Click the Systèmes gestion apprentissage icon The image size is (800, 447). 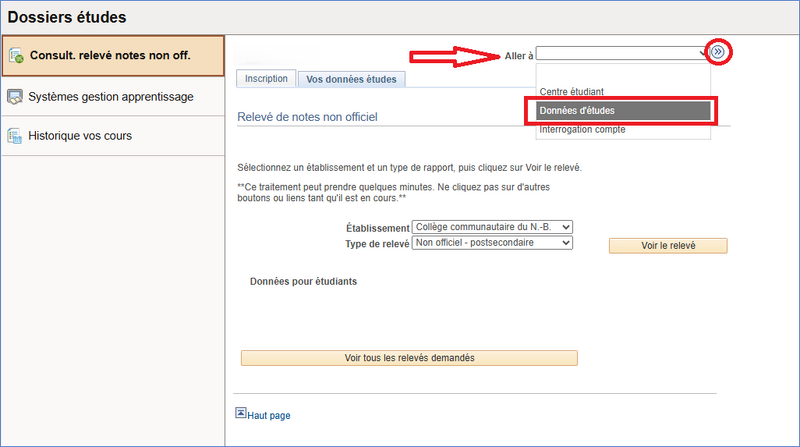pyautogui.click(x=15, y=97)
